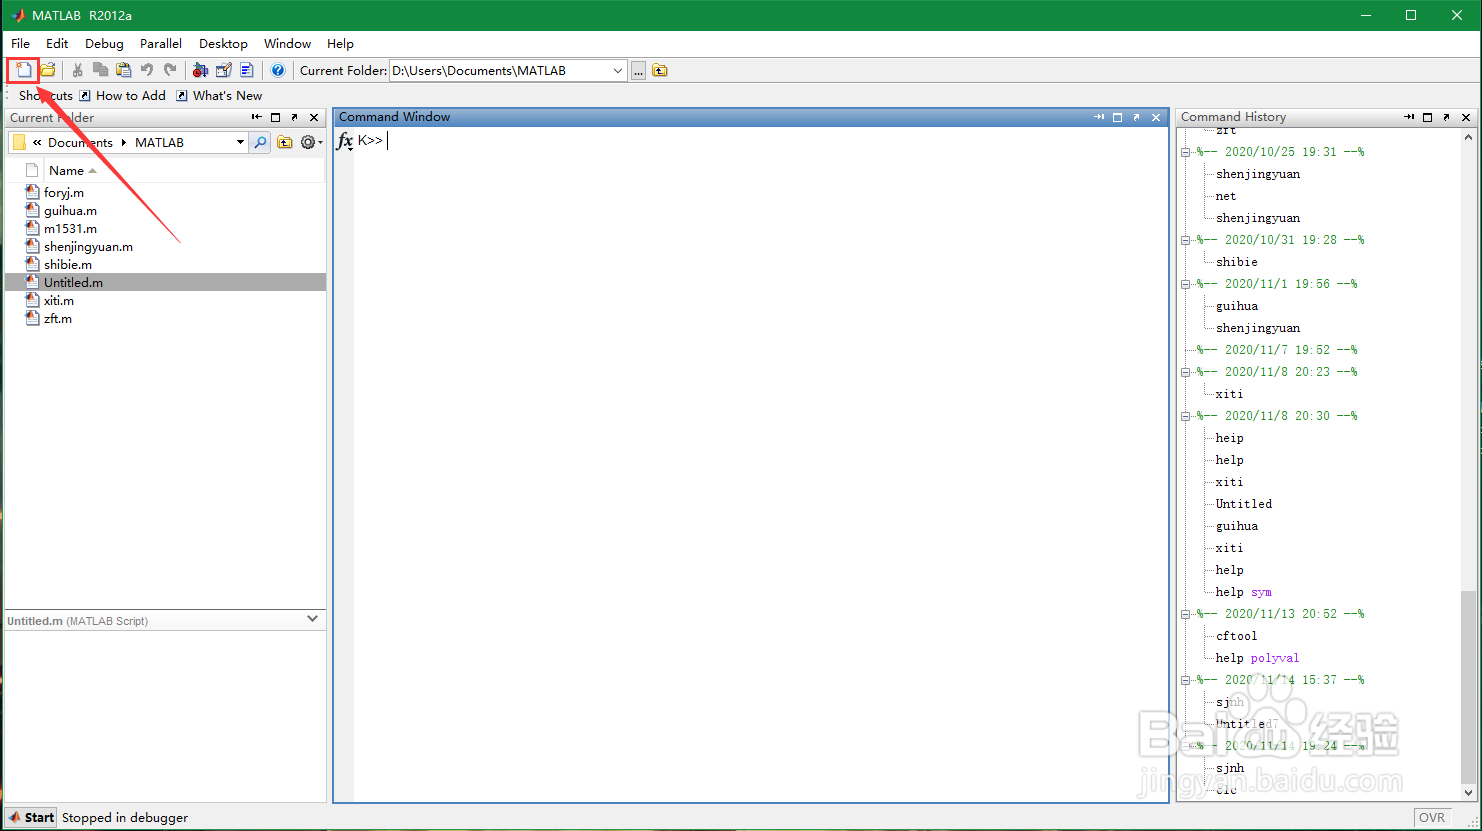The image size is (1482, 831).
Task: Select net entry in Command History
Action: point(1226,196)
